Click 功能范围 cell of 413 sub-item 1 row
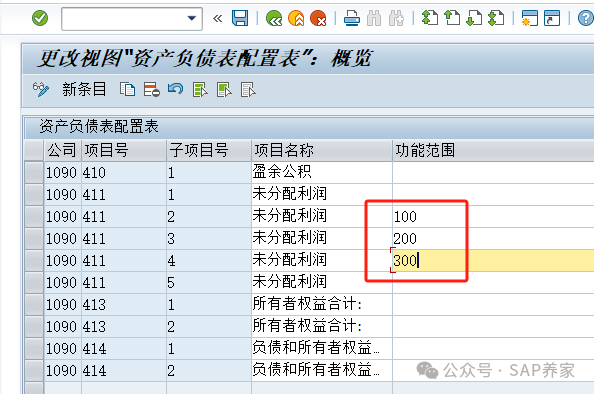Image resolution: width=594 pixels, height=394 pixels. (493, 304)
